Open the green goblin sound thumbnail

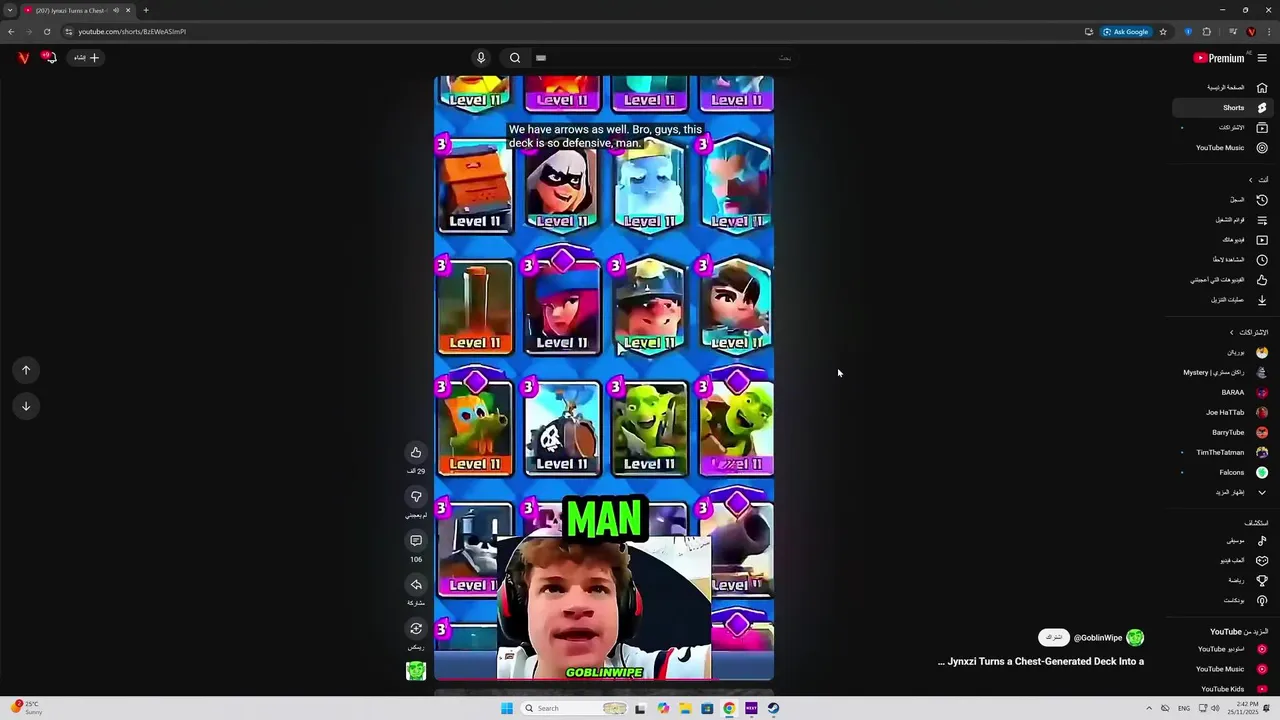point(416,671)
